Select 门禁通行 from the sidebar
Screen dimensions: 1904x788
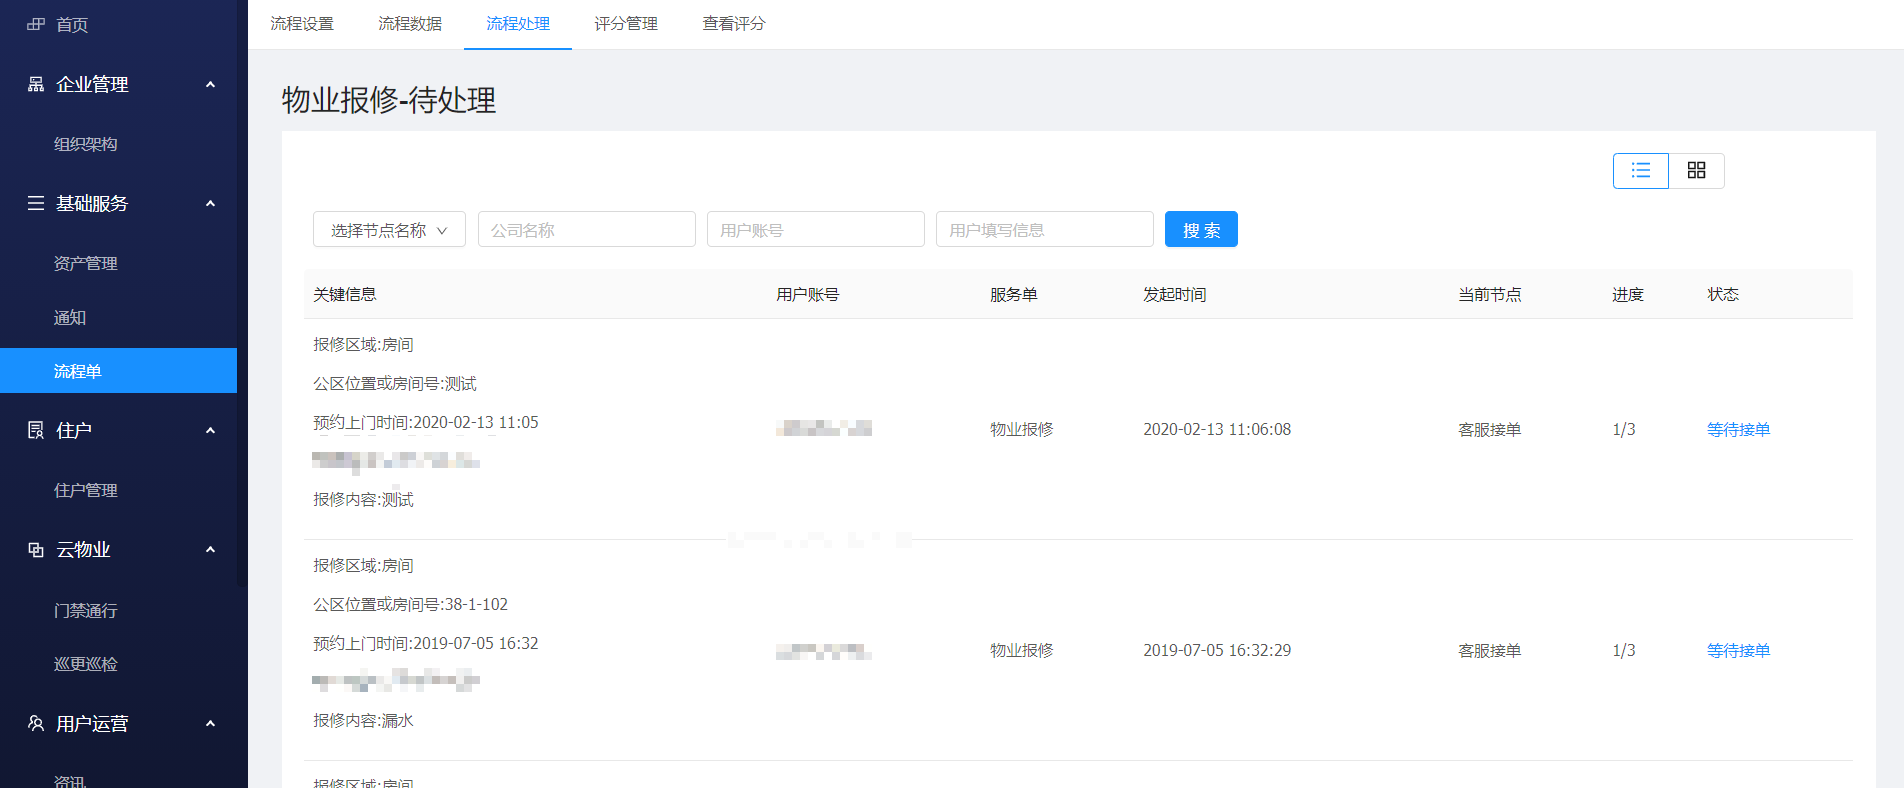[x=86, y=610]
